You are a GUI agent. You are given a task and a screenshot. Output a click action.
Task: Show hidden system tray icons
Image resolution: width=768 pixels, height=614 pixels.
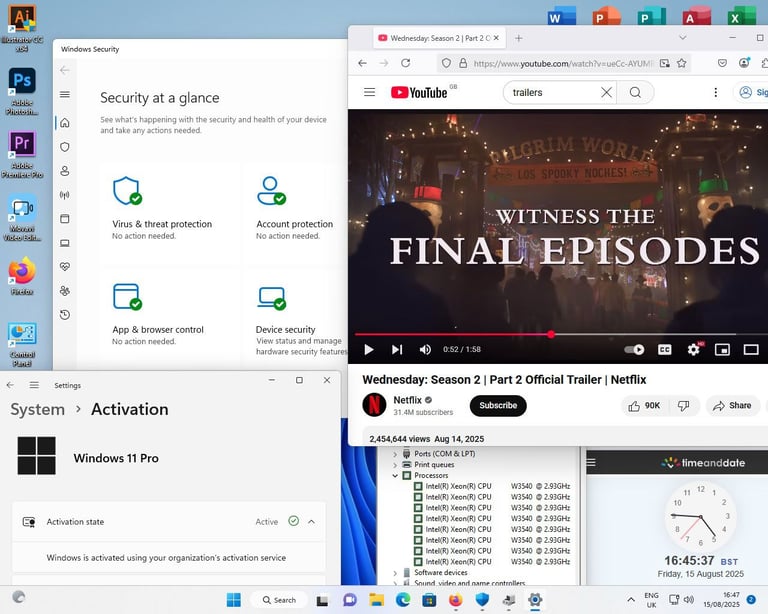[x=631, y=599]
